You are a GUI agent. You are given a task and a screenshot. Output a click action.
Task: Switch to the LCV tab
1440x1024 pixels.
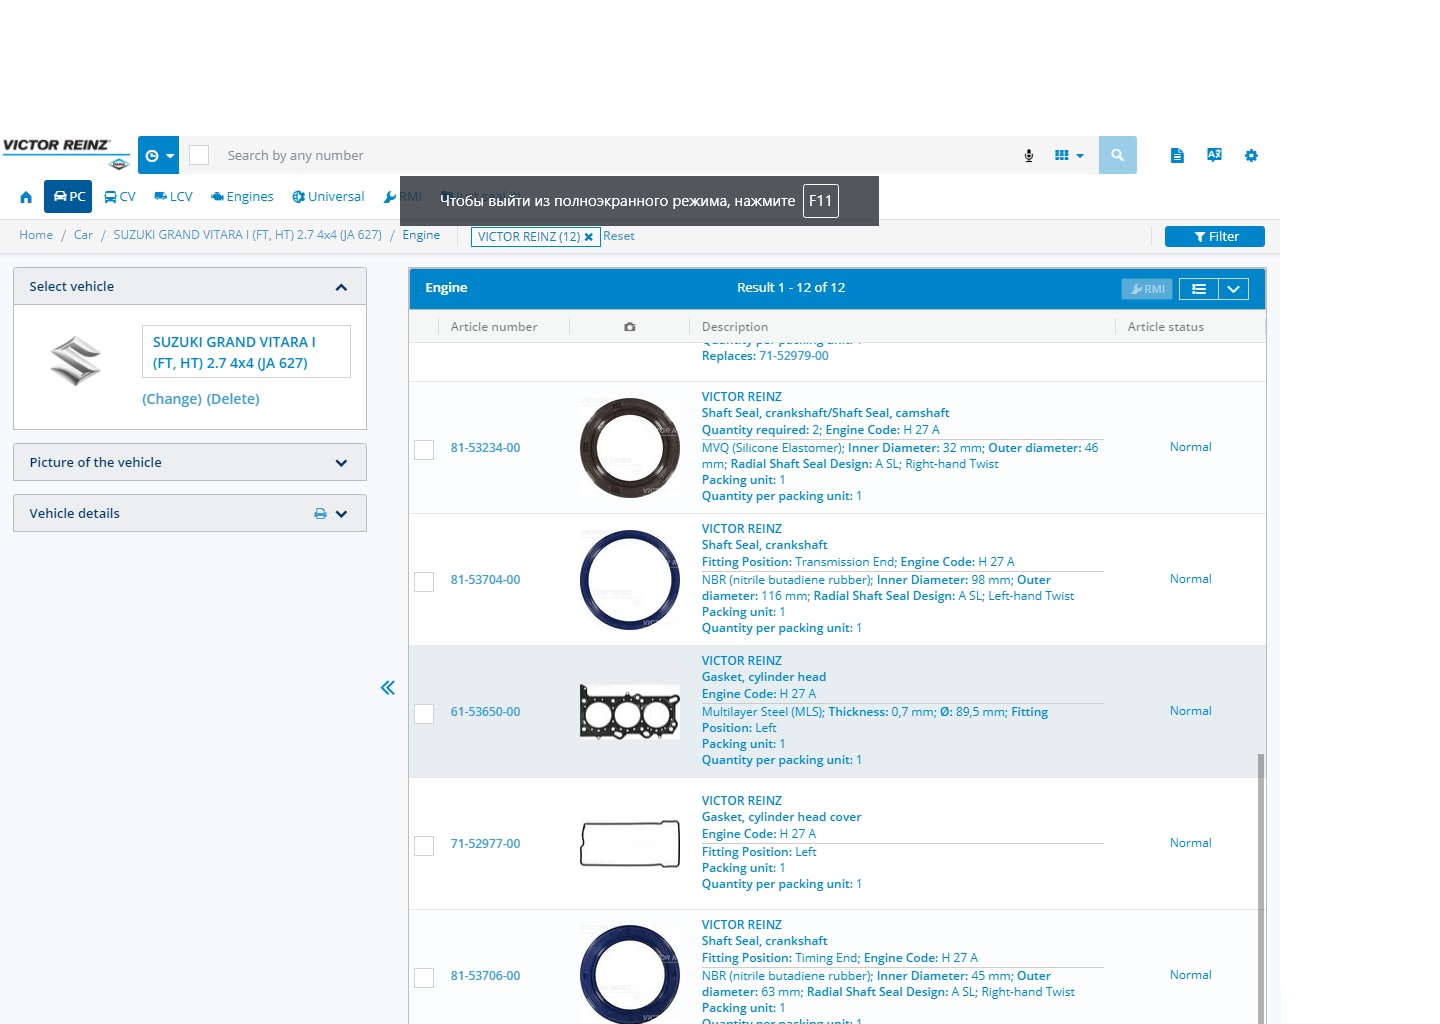click(173, 197)
